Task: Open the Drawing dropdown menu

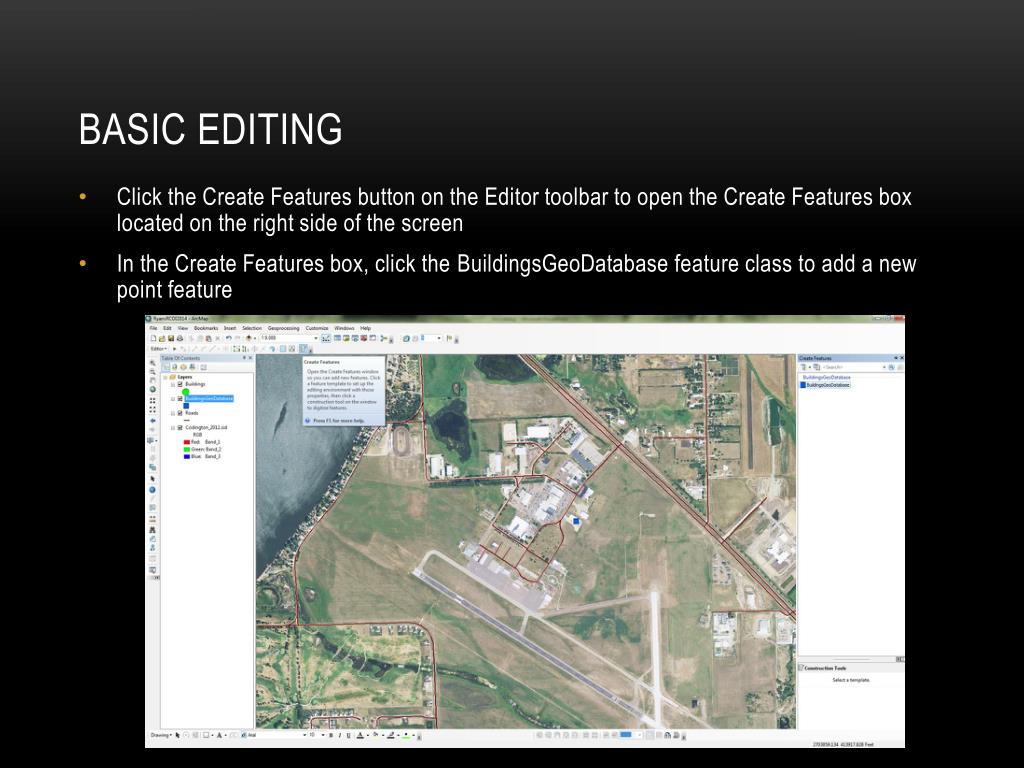Action: 161,735
